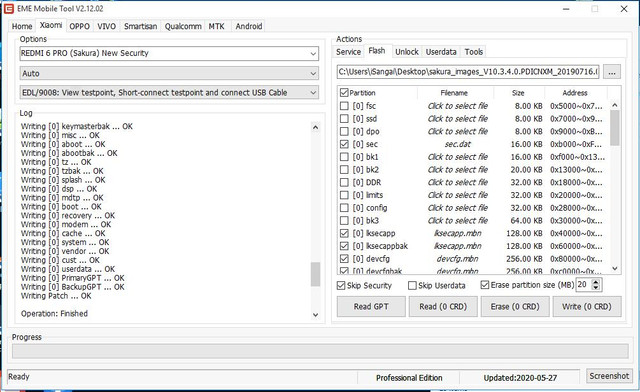Click the partition list scrollbar thumb
Viewport: 640px width, 392px height.
(615, 127)
